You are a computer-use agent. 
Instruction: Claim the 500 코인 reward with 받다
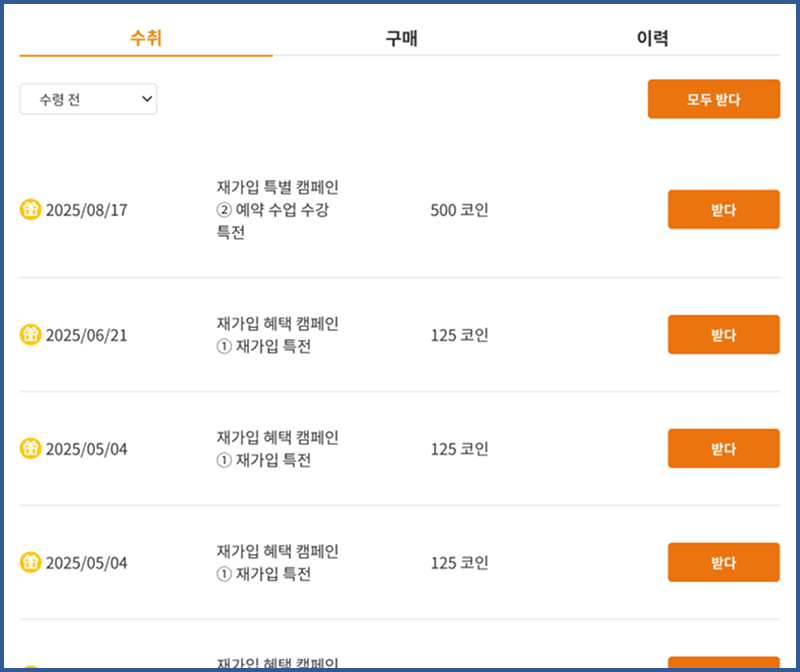723,210
